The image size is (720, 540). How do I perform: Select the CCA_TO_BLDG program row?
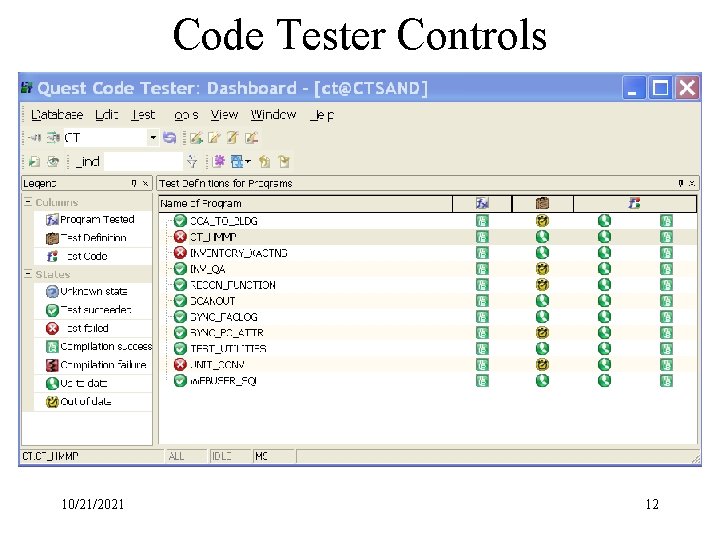pyautogui.click(x=428, y=221)
